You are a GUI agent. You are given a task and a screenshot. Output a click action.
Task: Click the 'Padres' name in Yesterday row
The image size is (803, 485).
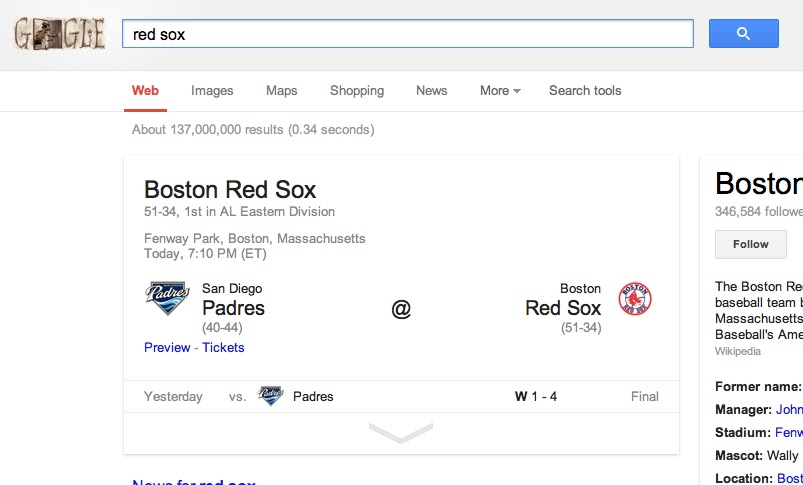click(313, 396)
